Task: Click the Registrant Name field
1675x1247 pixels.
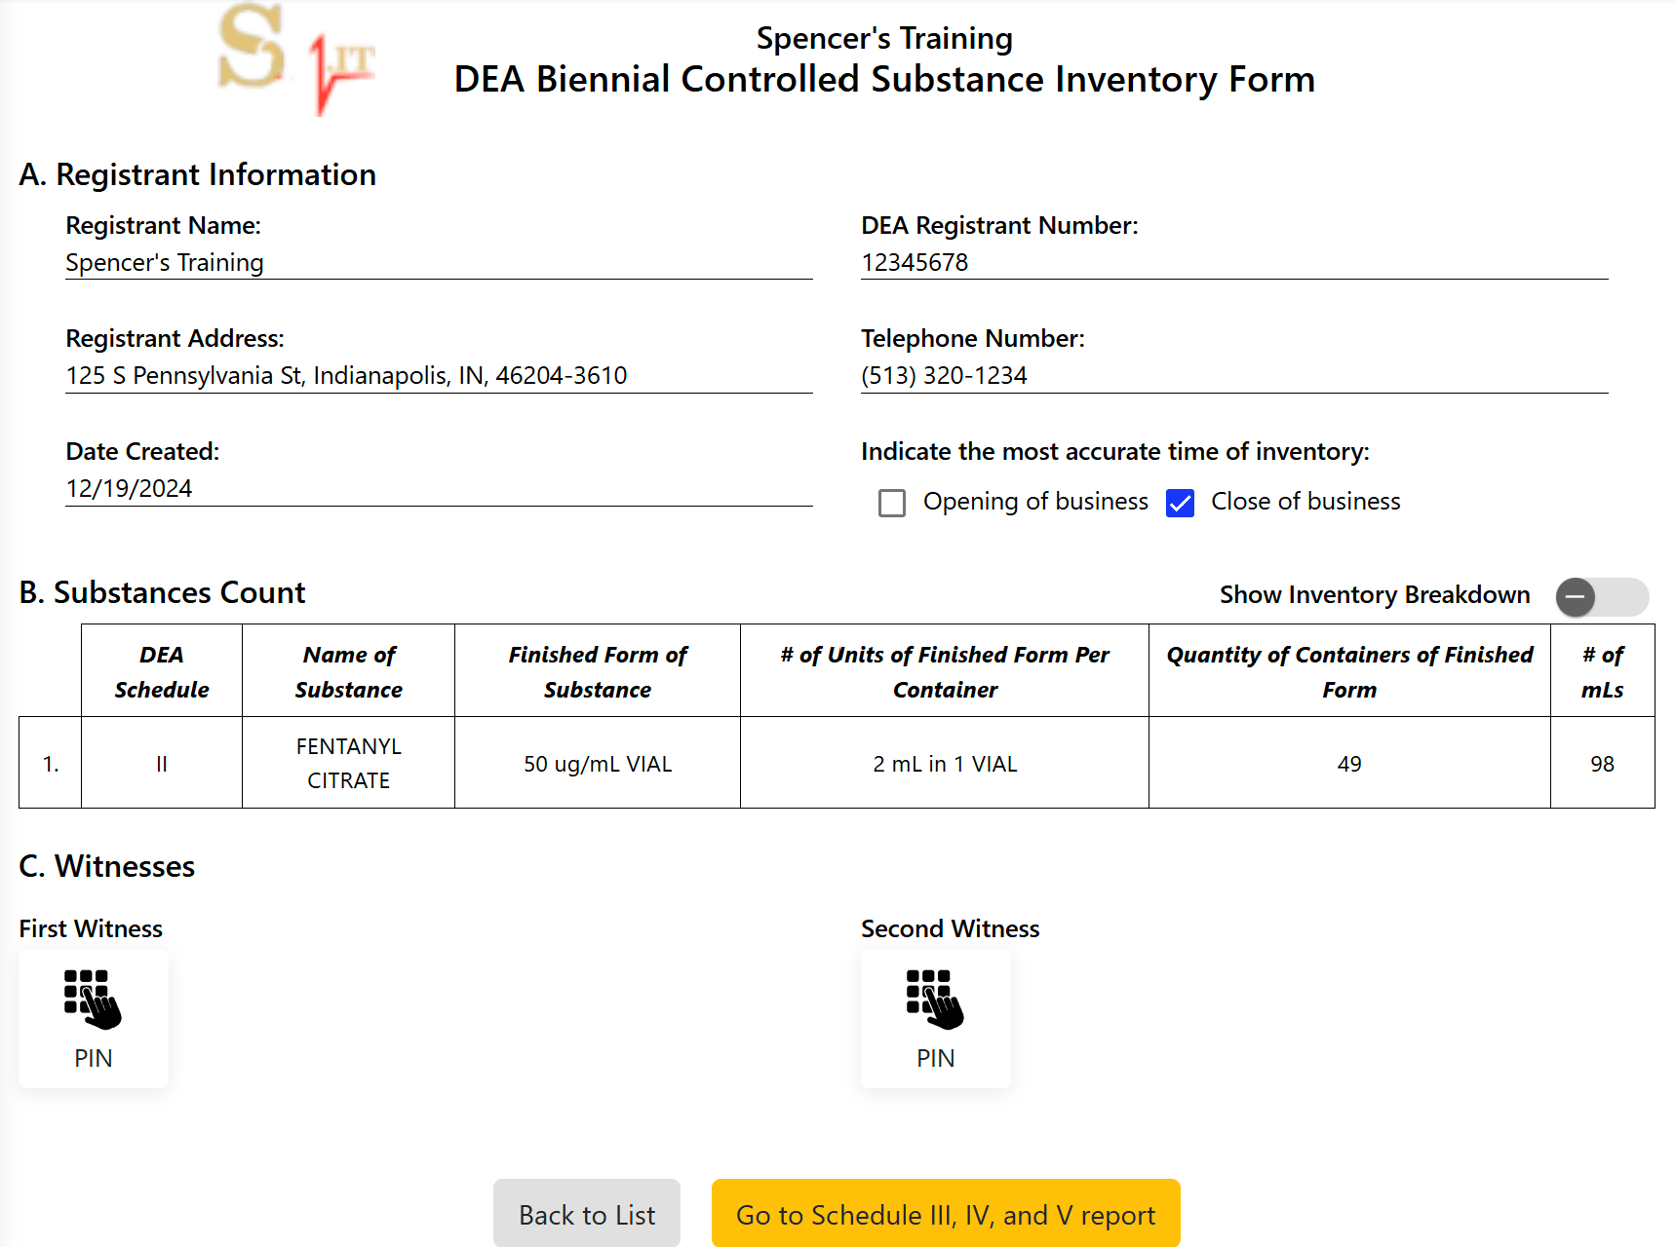Action: coord(438,263)
